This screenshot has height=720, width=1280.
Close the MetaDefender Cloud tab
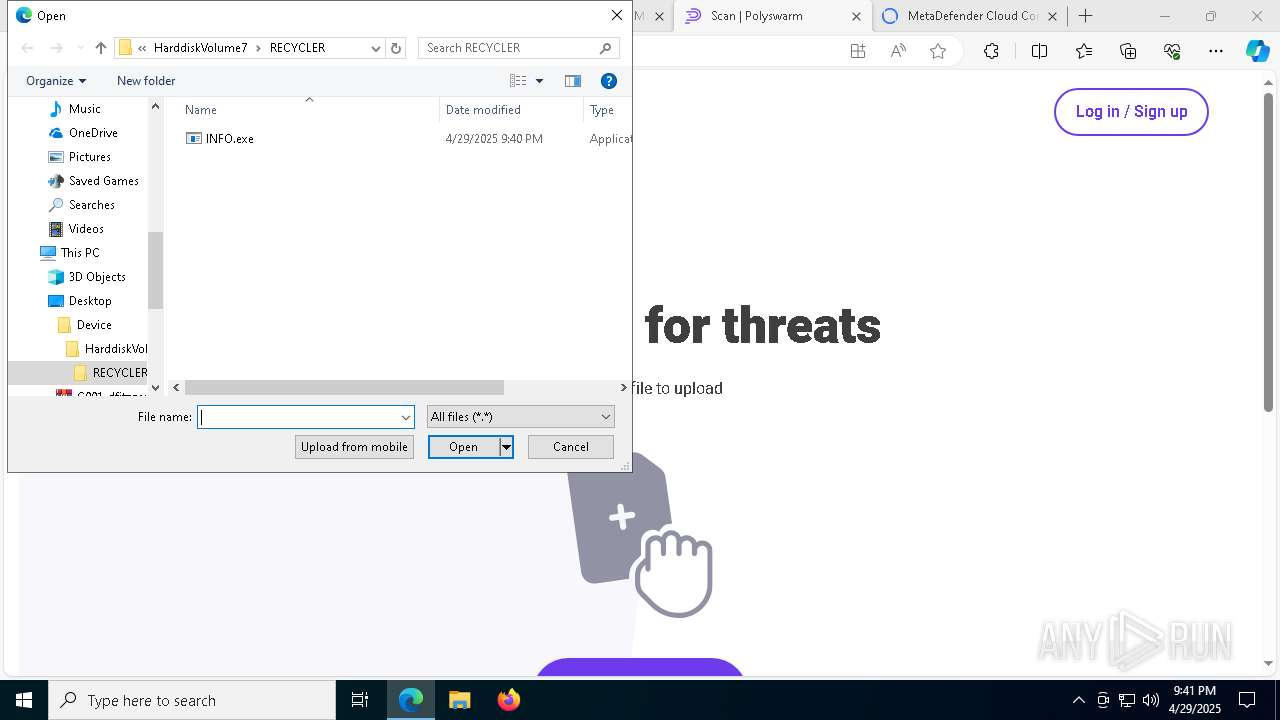pyautogui.click(x=1052, y=16)
